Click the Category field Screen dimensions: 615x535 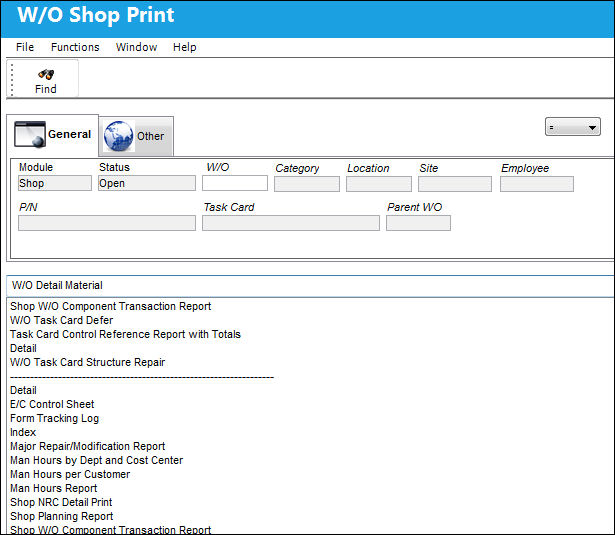point(307,184)
